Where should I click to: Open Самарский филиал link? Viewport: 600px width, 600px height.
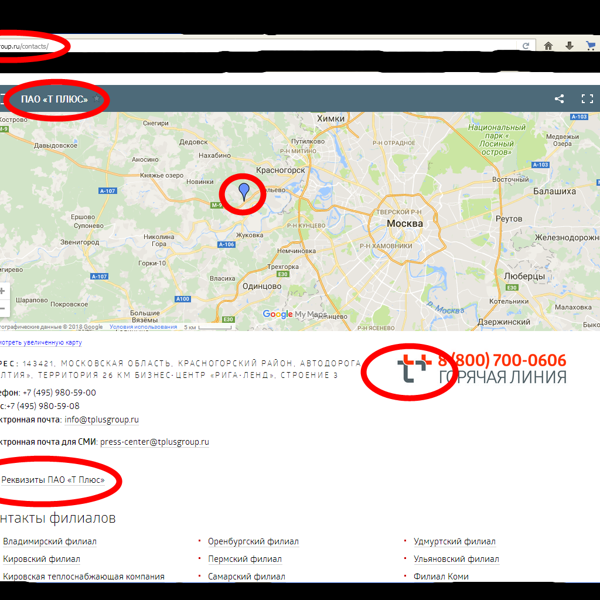pyautogui.click(x=246, y=576)
